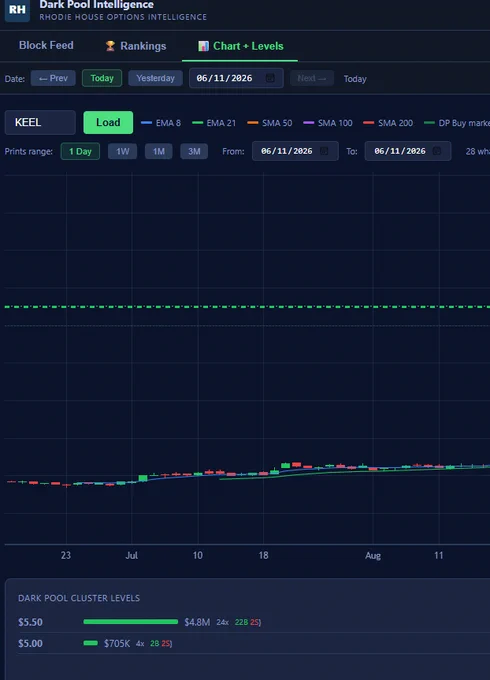490x680 pixels.
Task: Click the $5.00 cluster volume bar
Action: (91, 643)
